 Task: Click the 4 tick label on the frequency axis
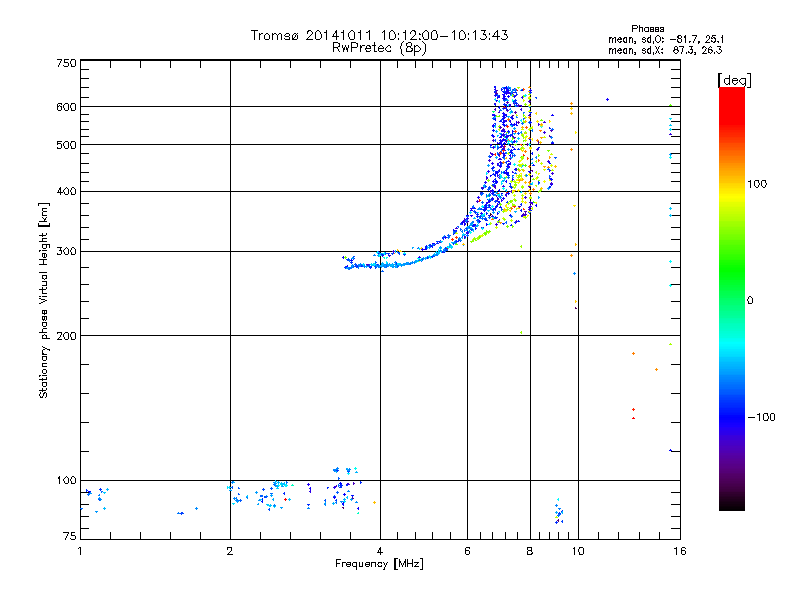(x=380, y=551)
